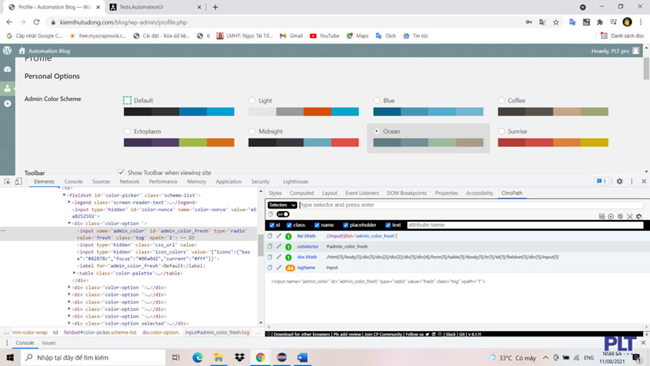Select the Users profile sidebar icon
The width and height of the screenshot is (650, 366).
coord(7,88)
